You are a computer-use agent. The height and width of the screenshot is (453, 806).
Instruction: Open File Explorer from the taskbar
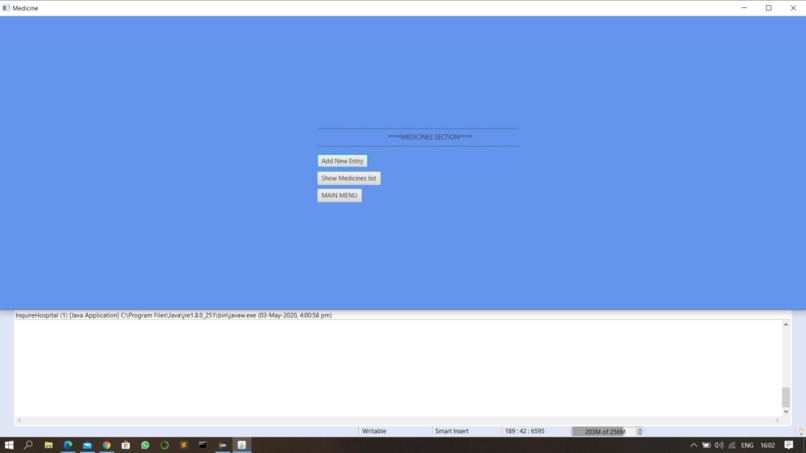pyautogui.click(x=48, y=445)
